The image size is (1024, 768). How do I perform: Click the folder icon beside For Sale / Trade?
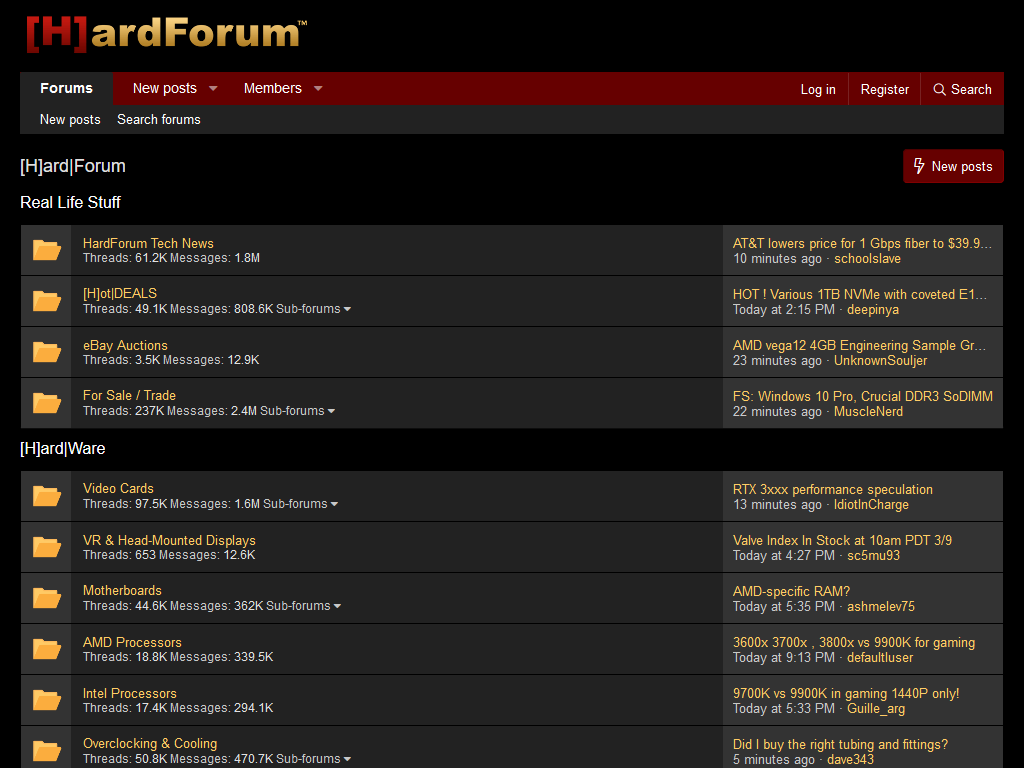pyautogui.click(x=47, y=403)
